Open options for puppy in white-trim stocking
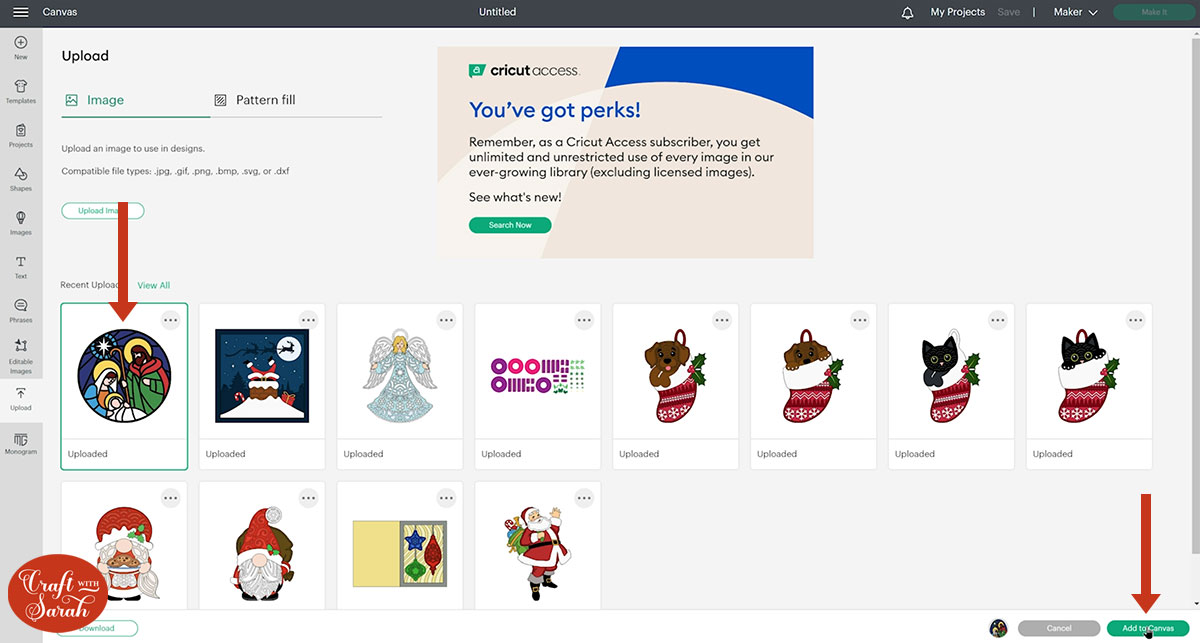 click(860, 320)
